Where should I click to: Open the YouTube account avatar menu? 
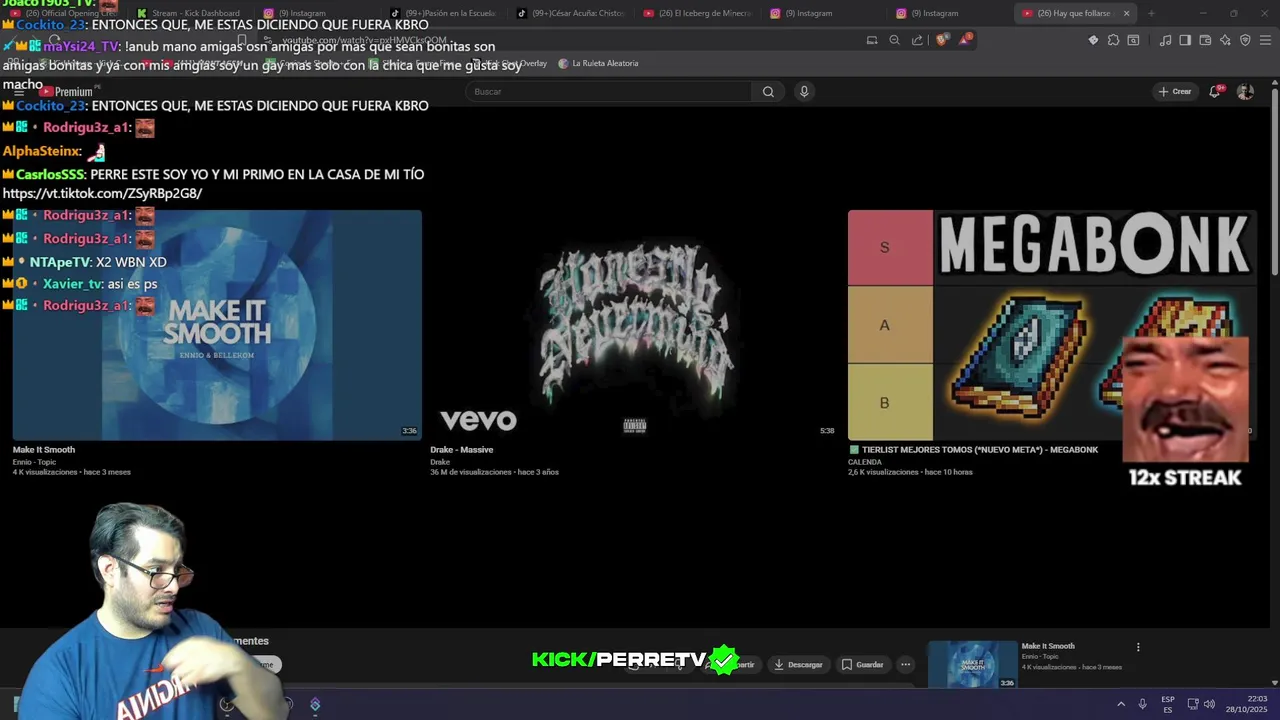[x=1245, y=91]
